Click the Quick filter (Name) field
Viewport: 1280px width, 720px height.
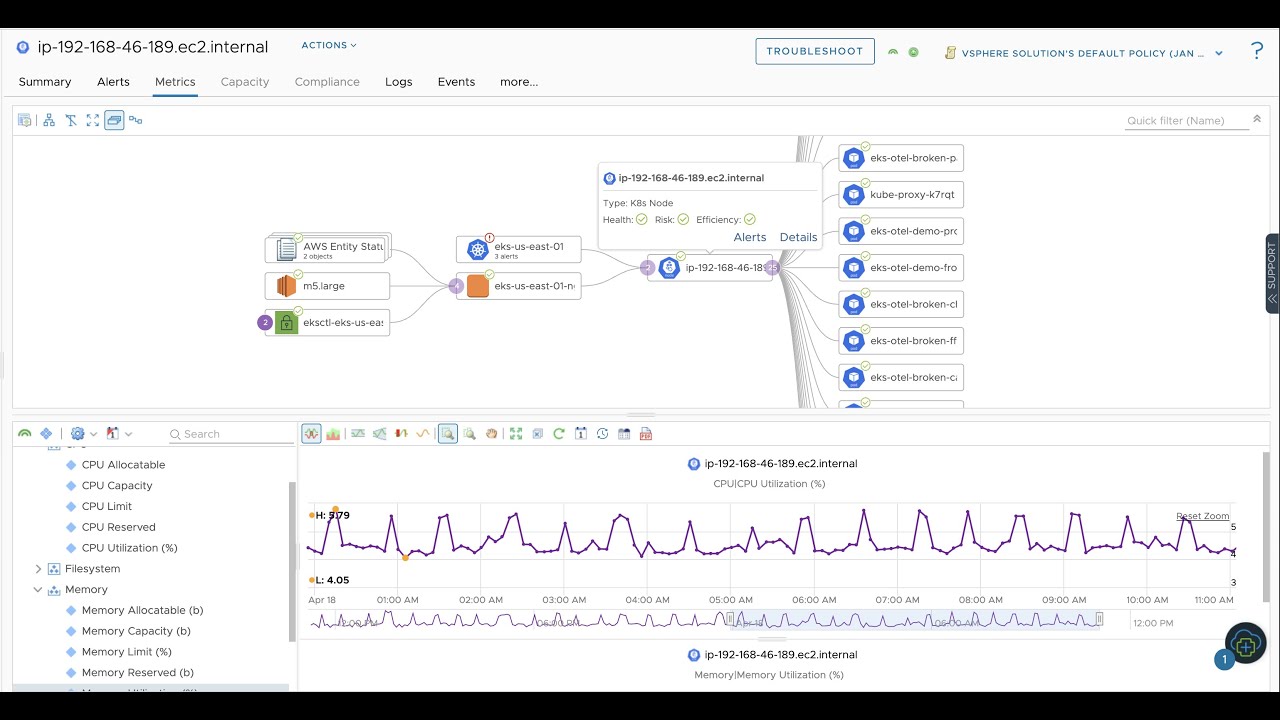point(1186,120)
